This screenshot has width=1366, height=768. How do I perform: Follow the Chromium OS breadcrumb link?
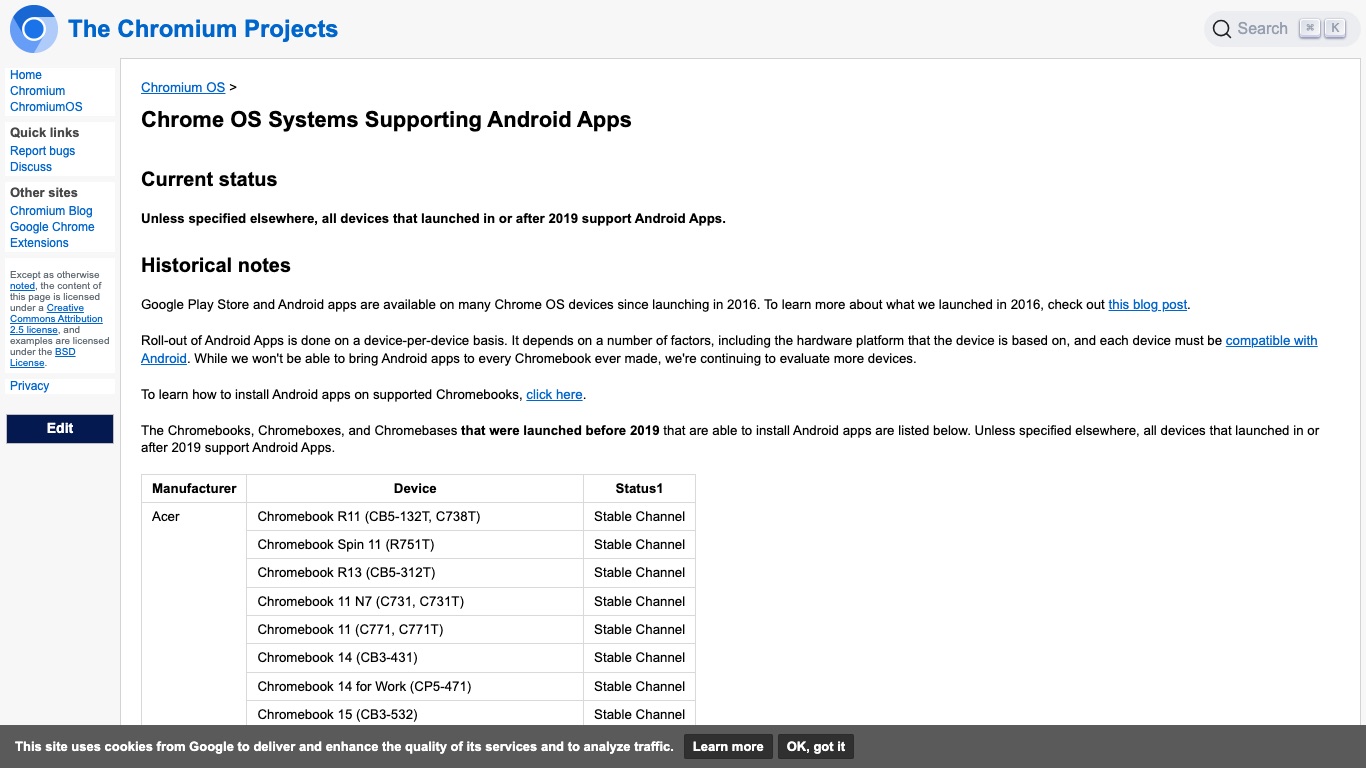point(183,88)
